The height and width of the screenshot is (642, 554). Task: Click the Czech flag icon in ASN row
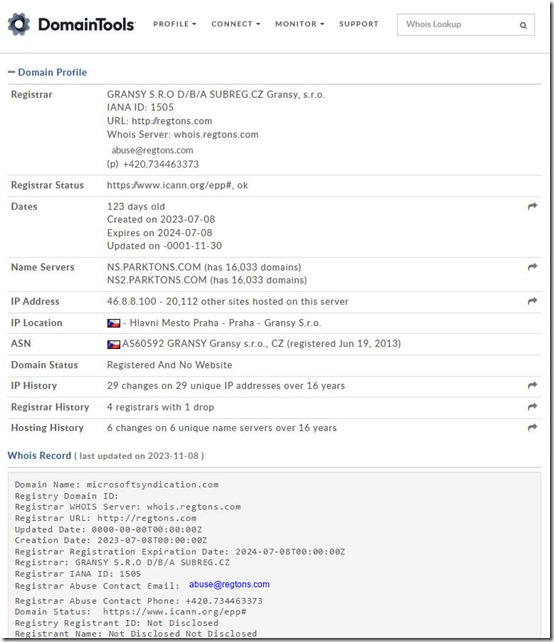[x=113, y=344]
